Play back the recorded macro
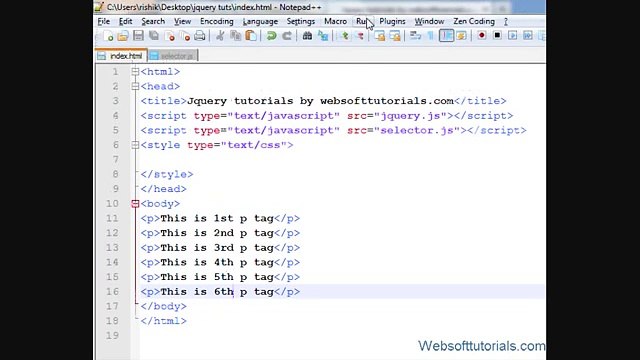The image size is (640, 360). click(x=513, y=36)
